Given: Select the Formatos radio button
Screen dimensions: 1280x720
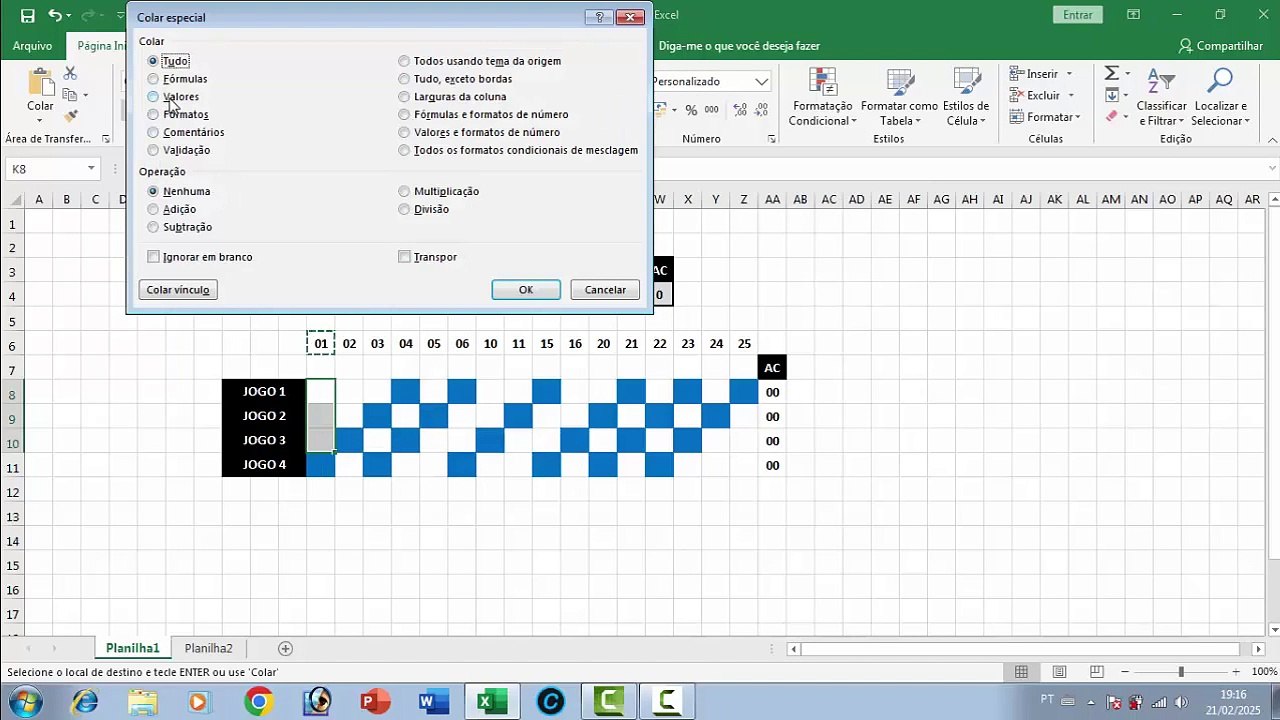Looking at the screenshot, I should 153,115.
